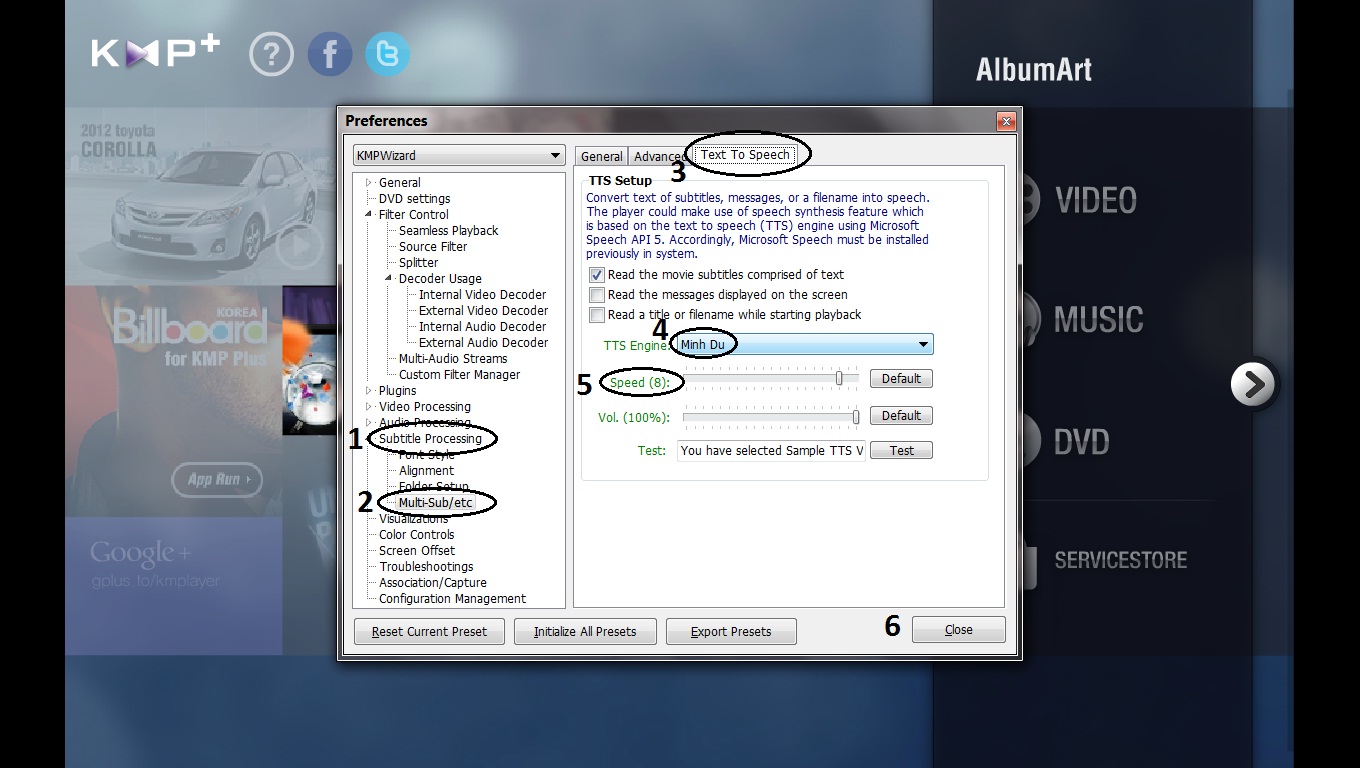Select Subtitle Processing in the tree
The width and height of the screenshot is (1360, 768).
[430, 439]
